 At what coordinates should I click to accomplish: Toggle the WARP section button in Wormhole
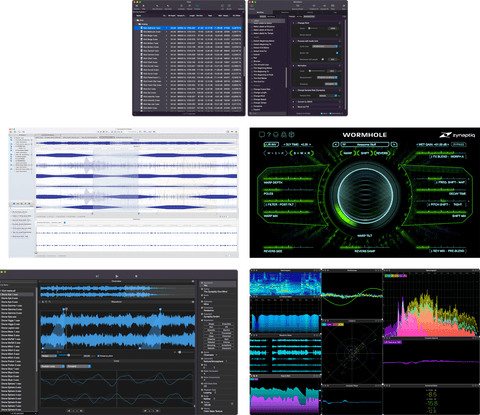[348, 153]
